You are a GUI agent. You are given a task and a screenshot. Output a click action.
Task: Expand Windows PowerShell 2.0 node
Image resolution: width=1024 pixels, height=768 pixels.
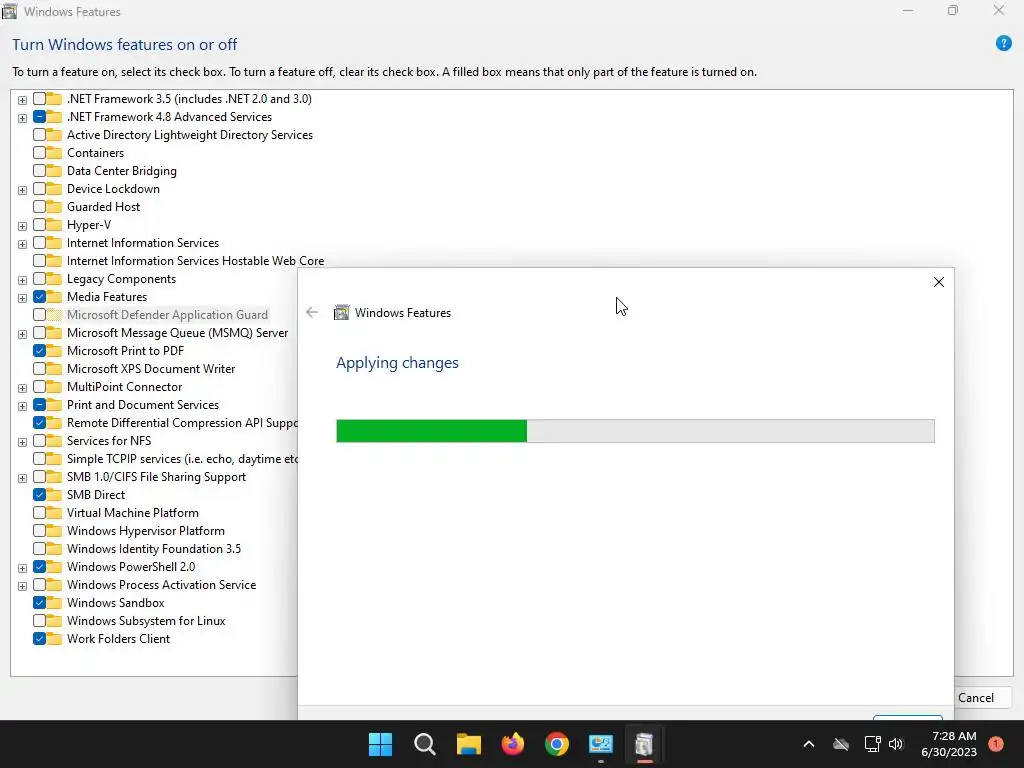tap(22, 568)
